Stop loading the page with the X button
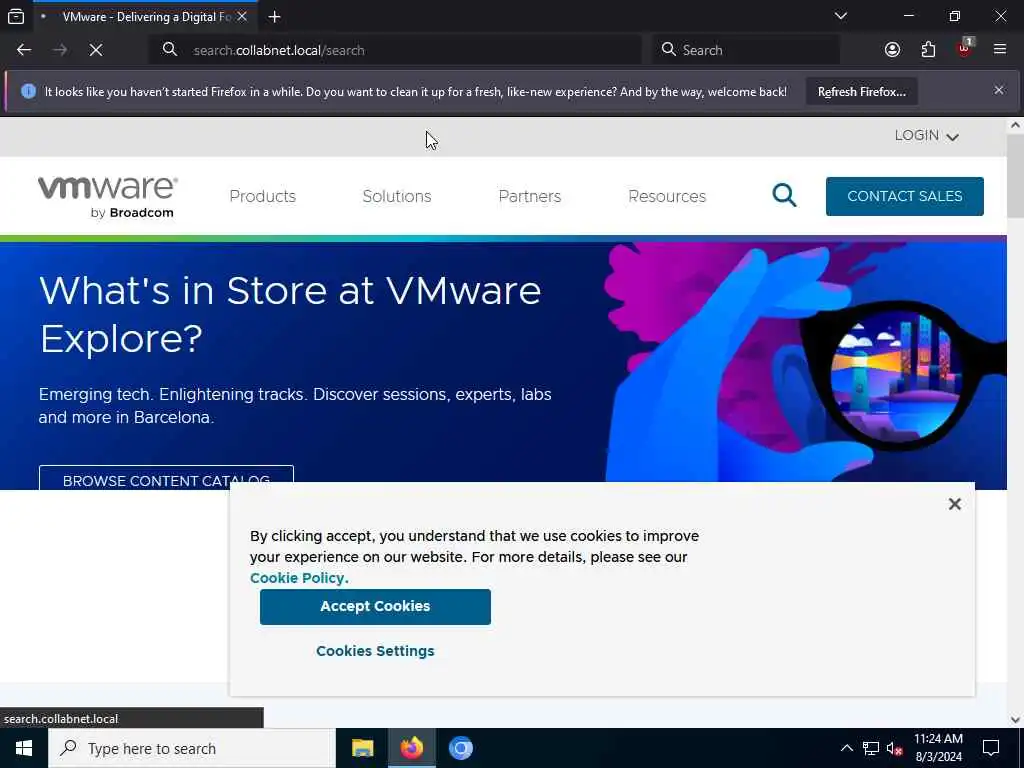 [x=95, y=50]
